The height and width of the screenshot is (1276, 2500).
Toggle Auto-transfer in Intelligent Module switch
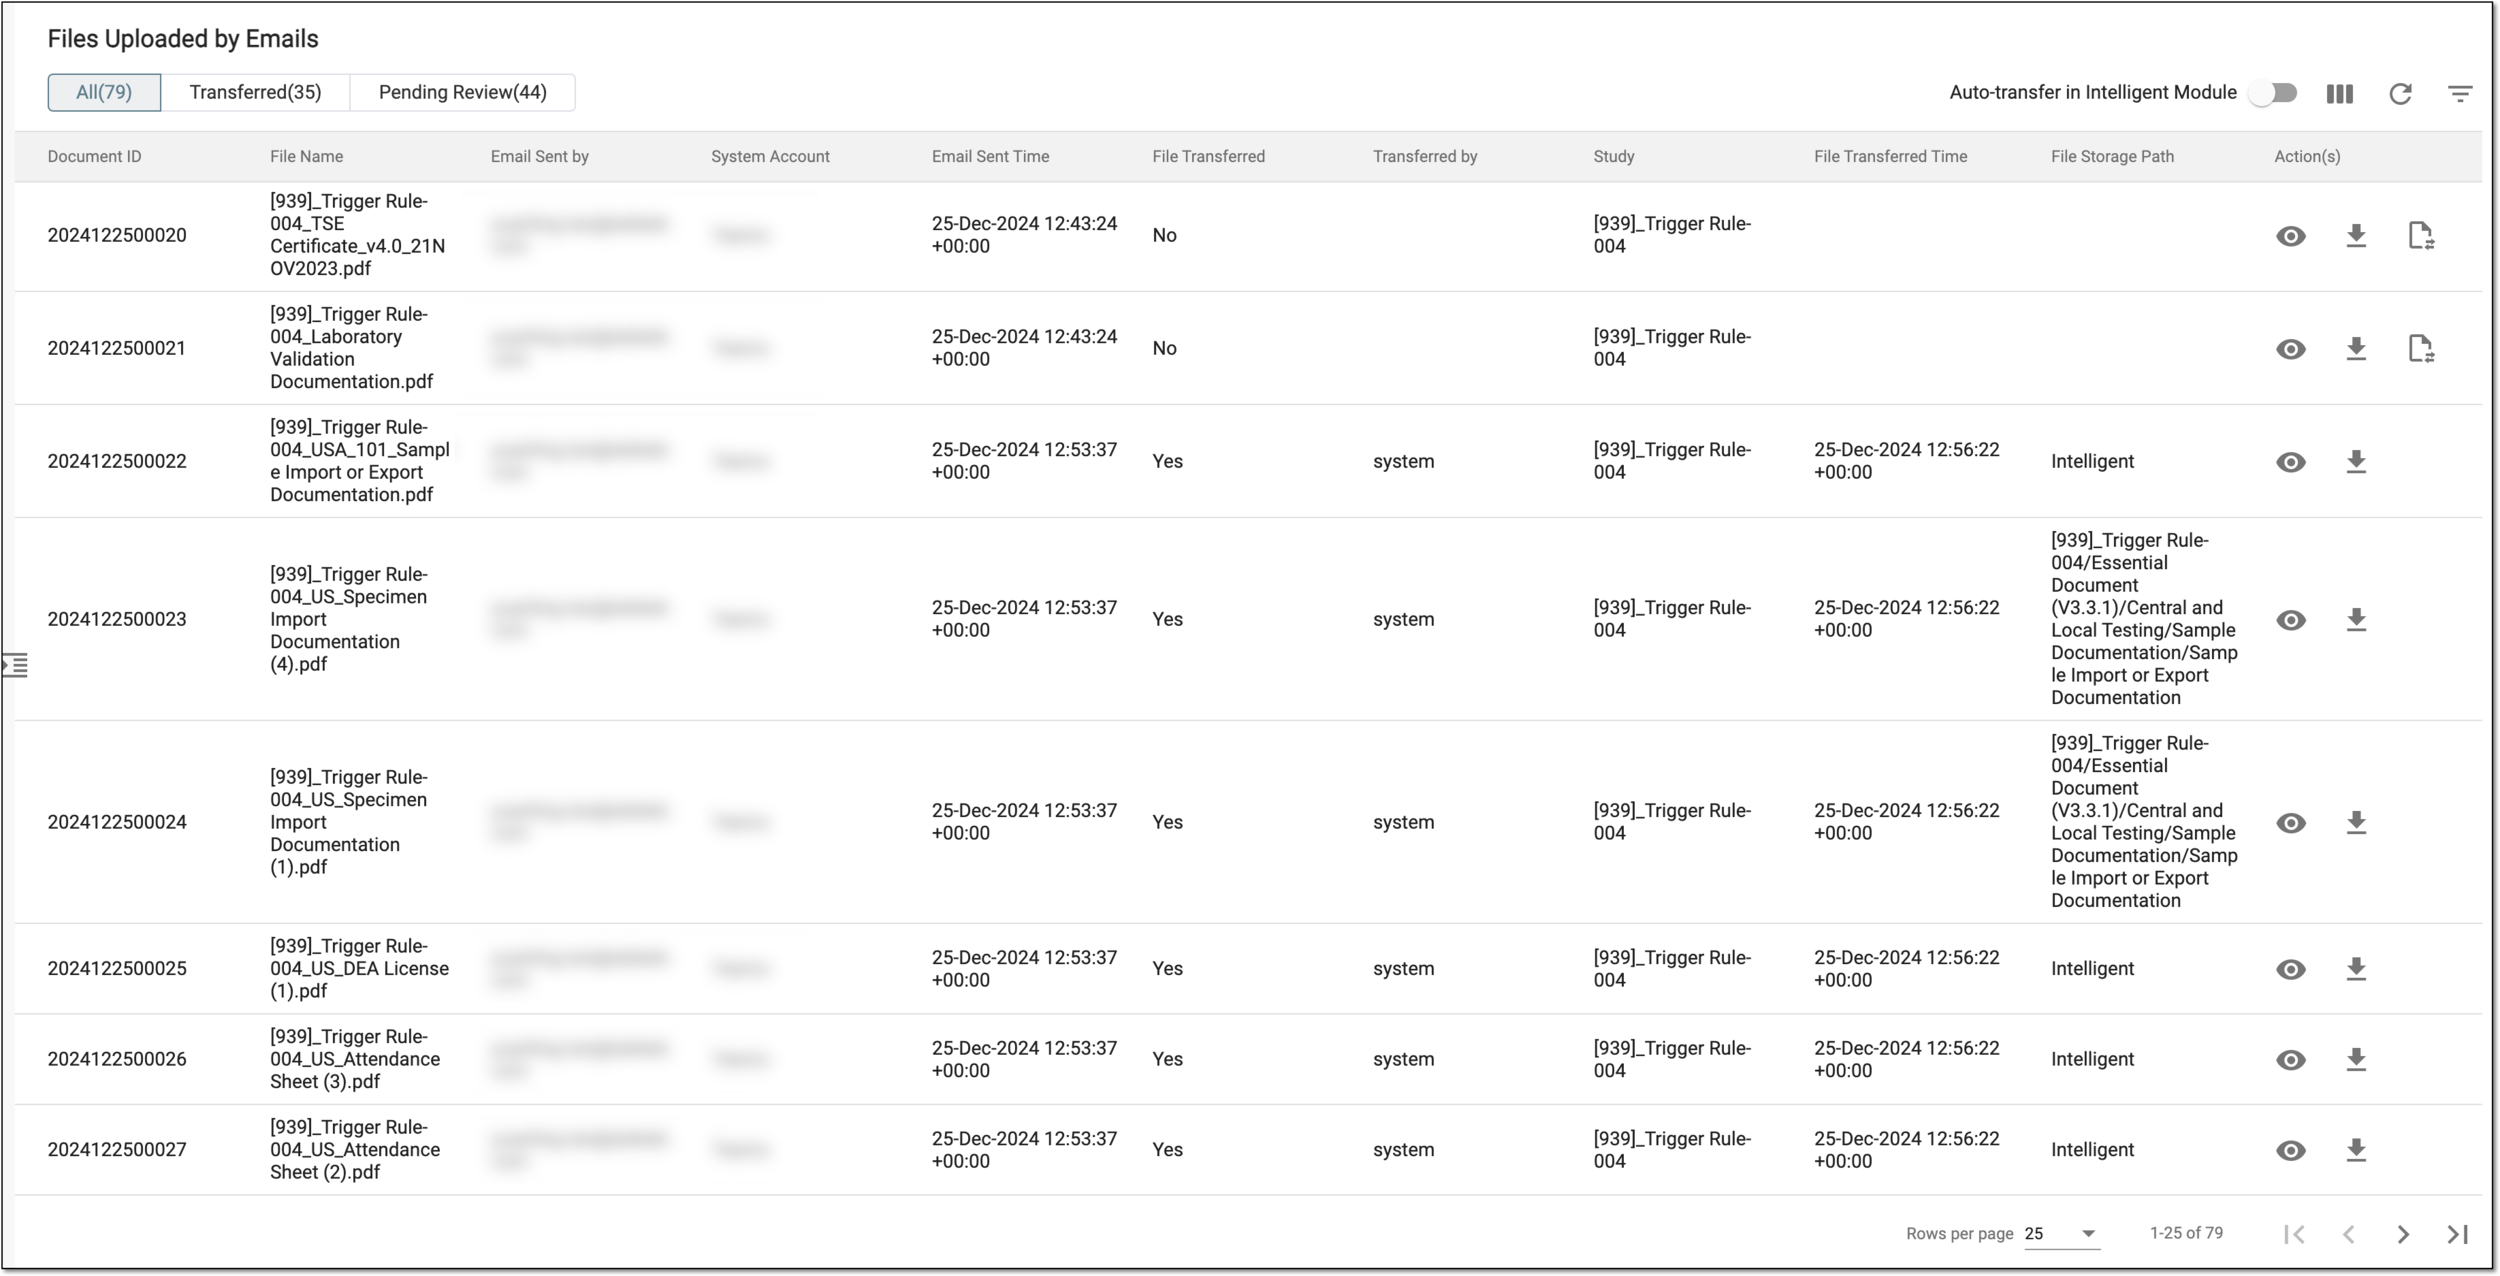(2273, 93)
